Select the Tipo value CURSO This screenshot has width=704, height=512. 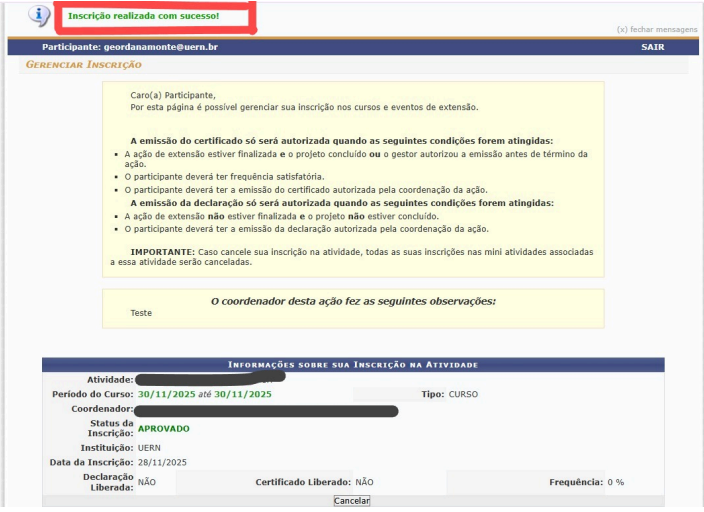463,394
